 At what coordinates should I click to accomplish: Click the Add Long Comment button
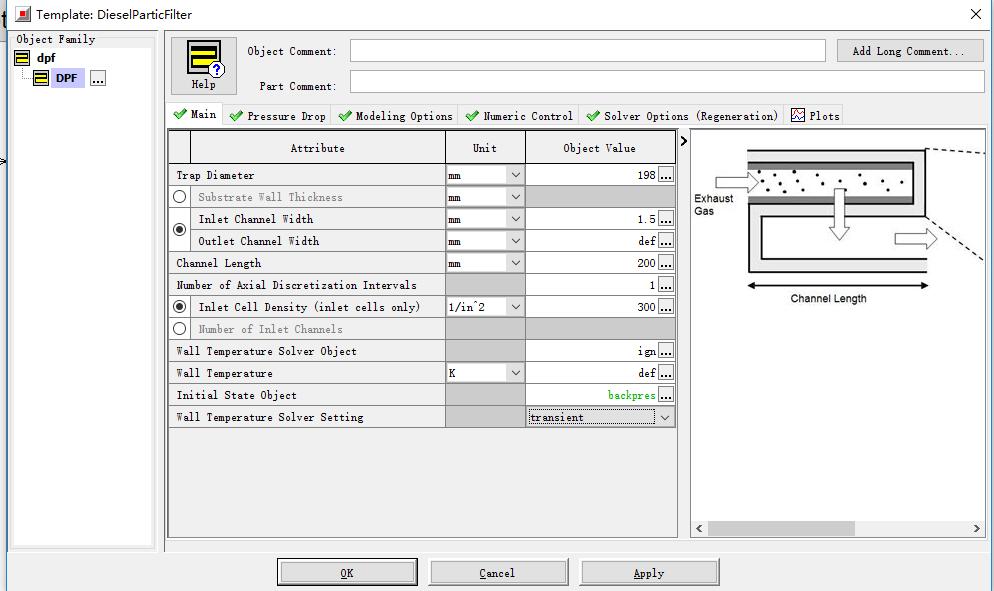pos(909,51)
